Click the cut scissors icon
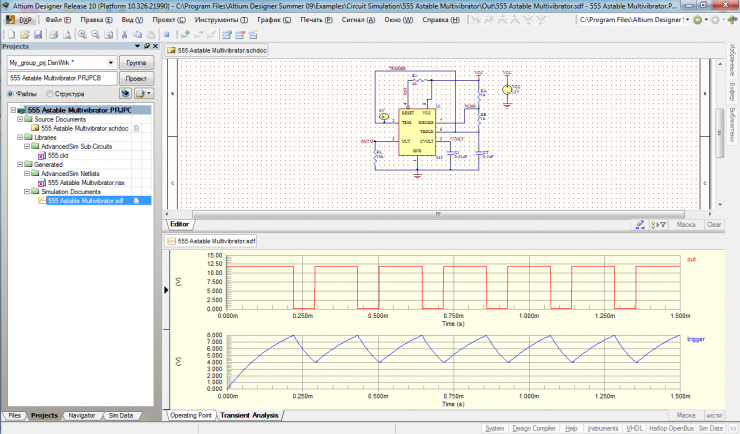740x434 pixels. pyautogui.click(x=125, y=35)
